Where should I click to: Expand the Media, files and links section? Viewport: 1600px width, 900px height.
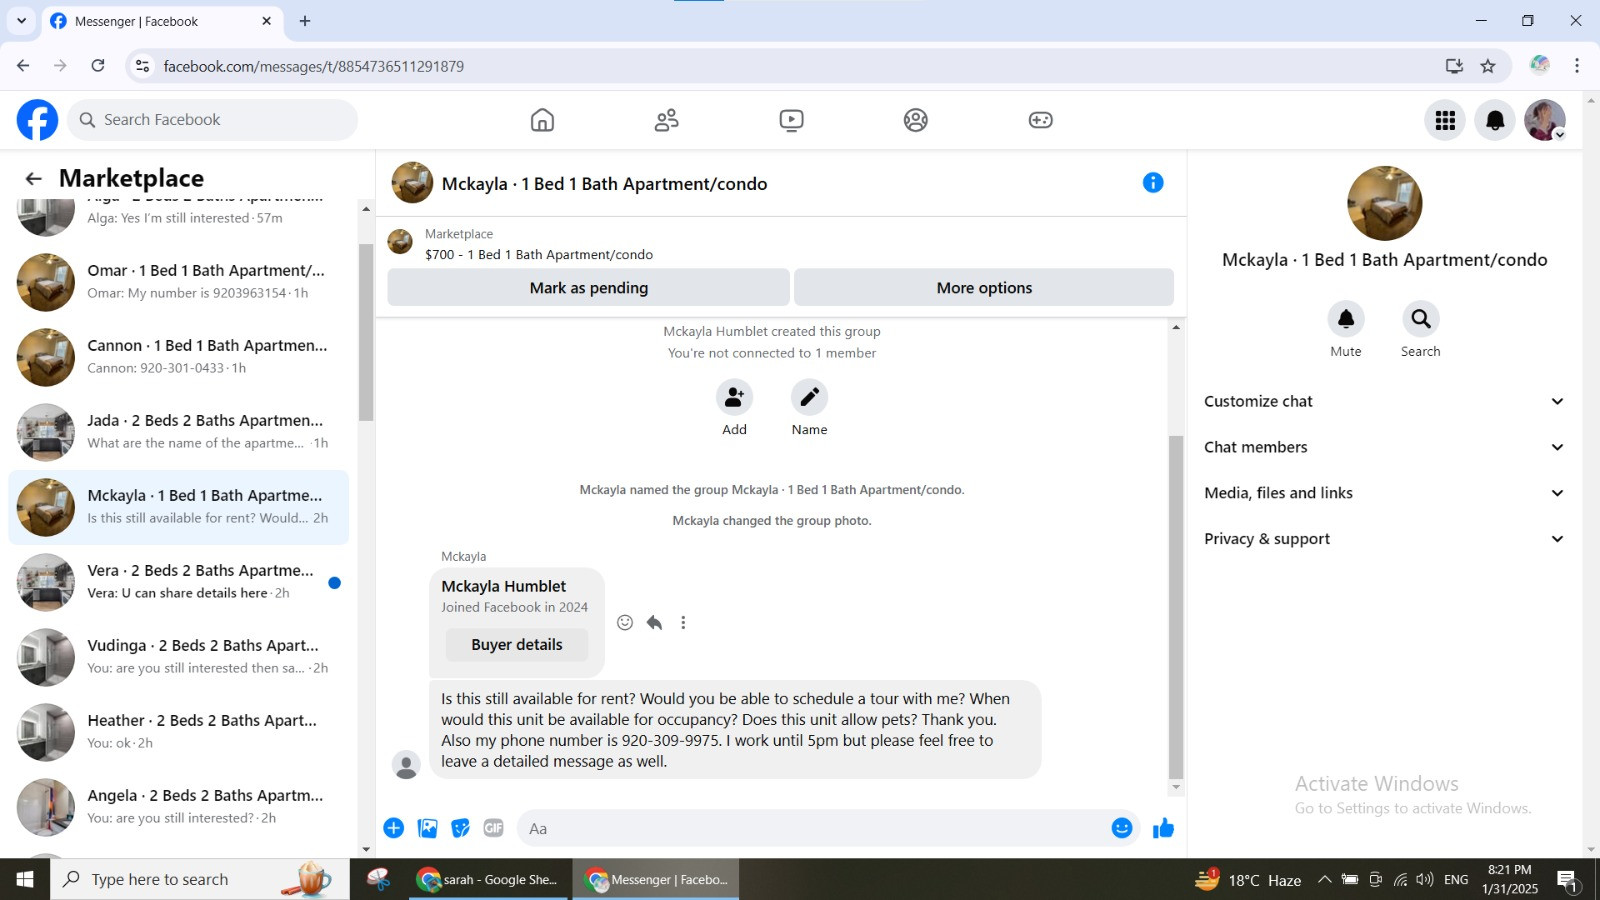[1384, 493]
